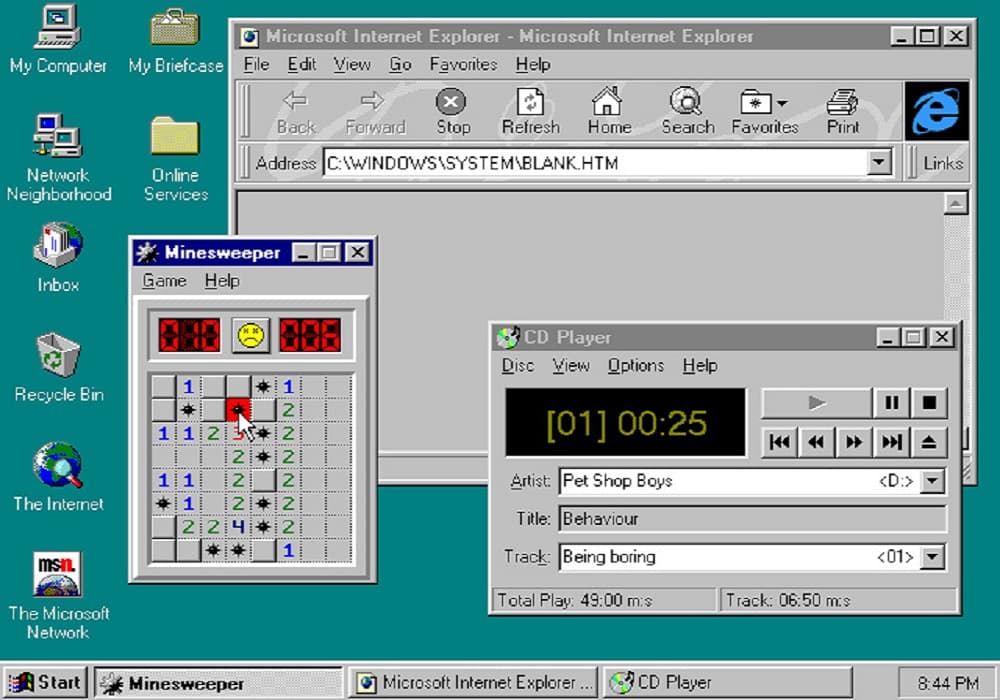Click the Back navigation icon

coord(293,104)
